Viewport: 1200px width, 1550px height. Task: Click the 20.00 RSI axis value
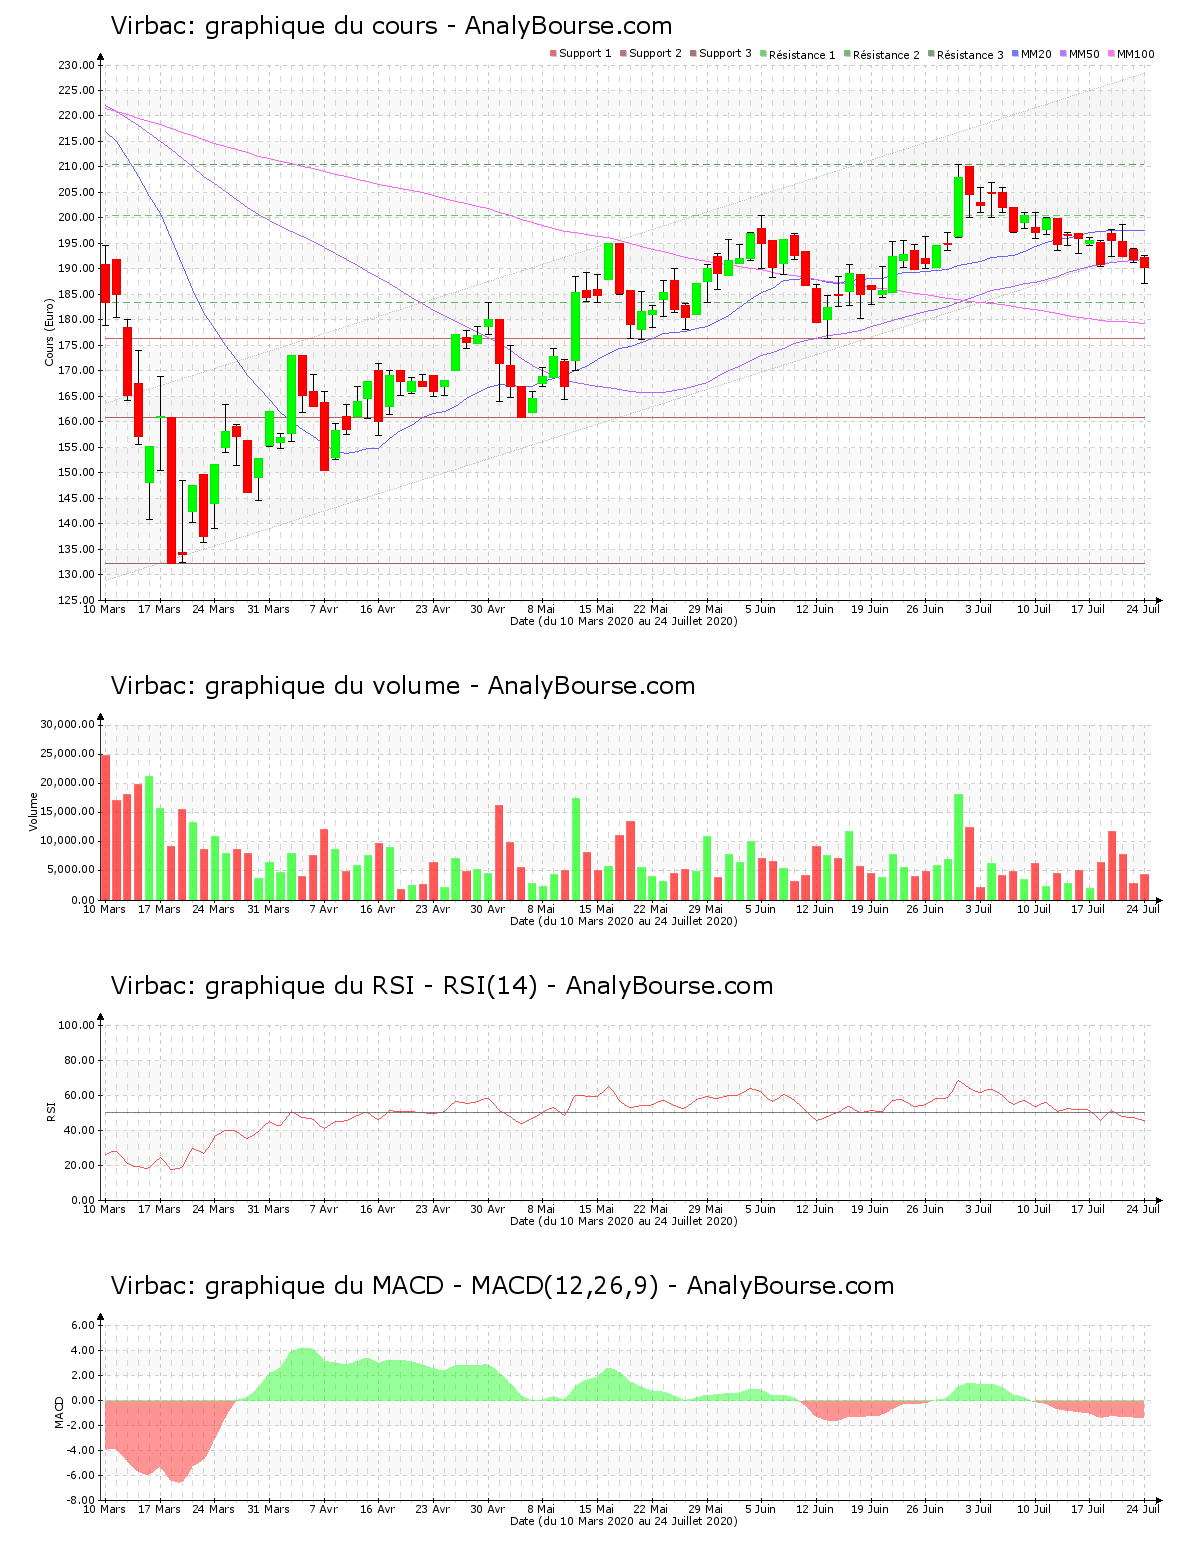[79, 1165]
